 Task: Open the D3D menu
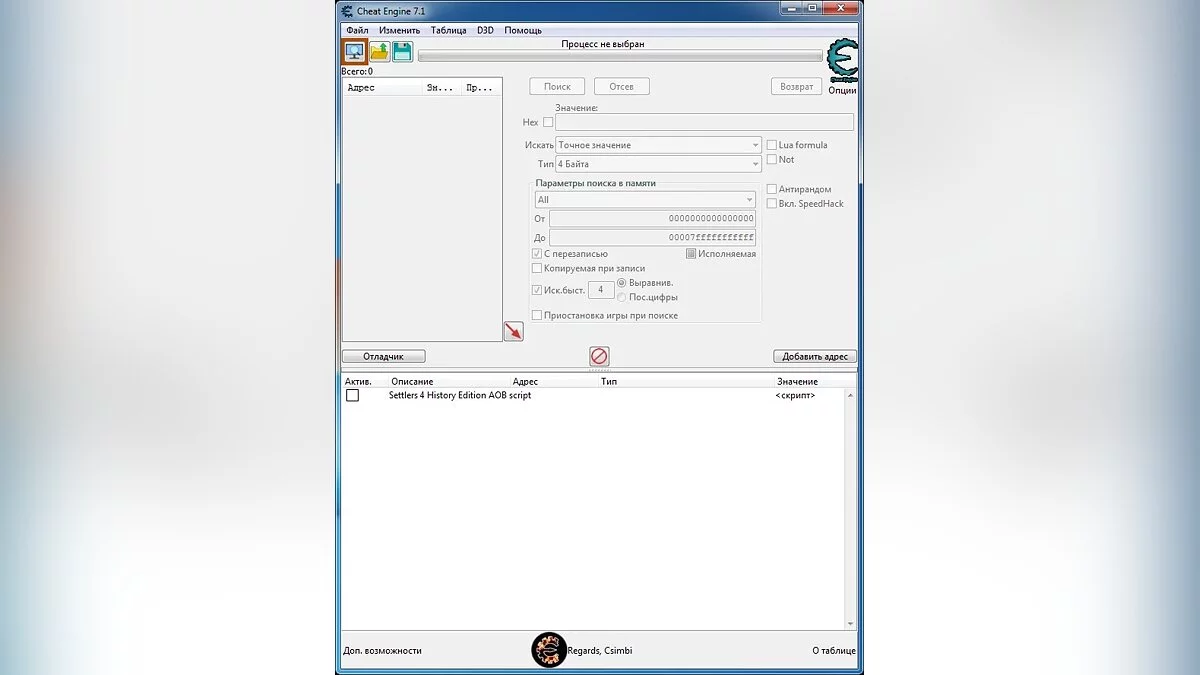(x=486, y=30)
